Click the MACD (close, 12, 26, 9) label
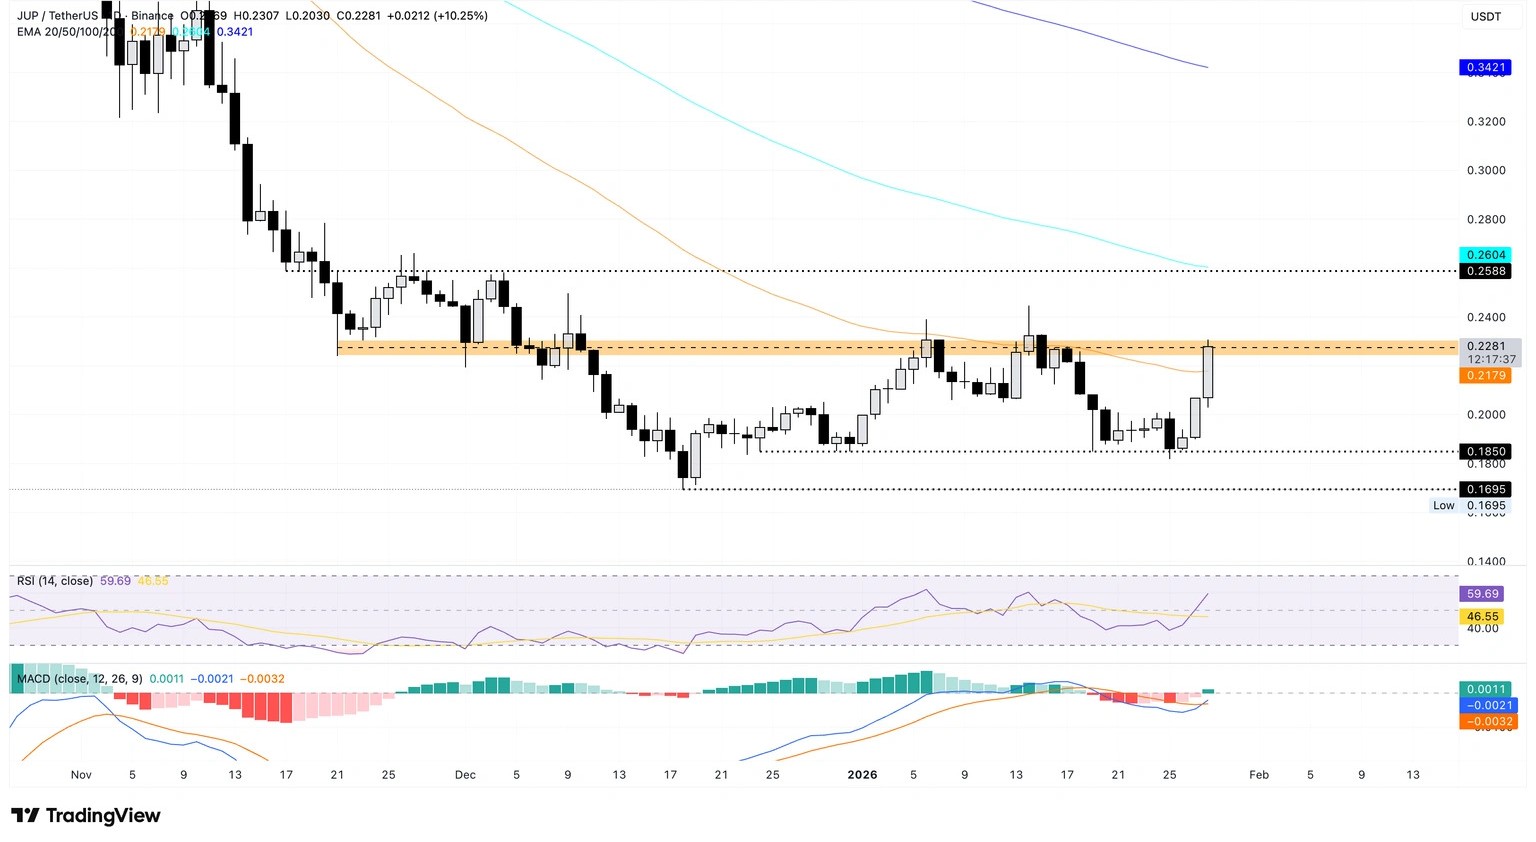Image resolution: width=1536 pixels, height=842 pixels. [x=78, y=678]
